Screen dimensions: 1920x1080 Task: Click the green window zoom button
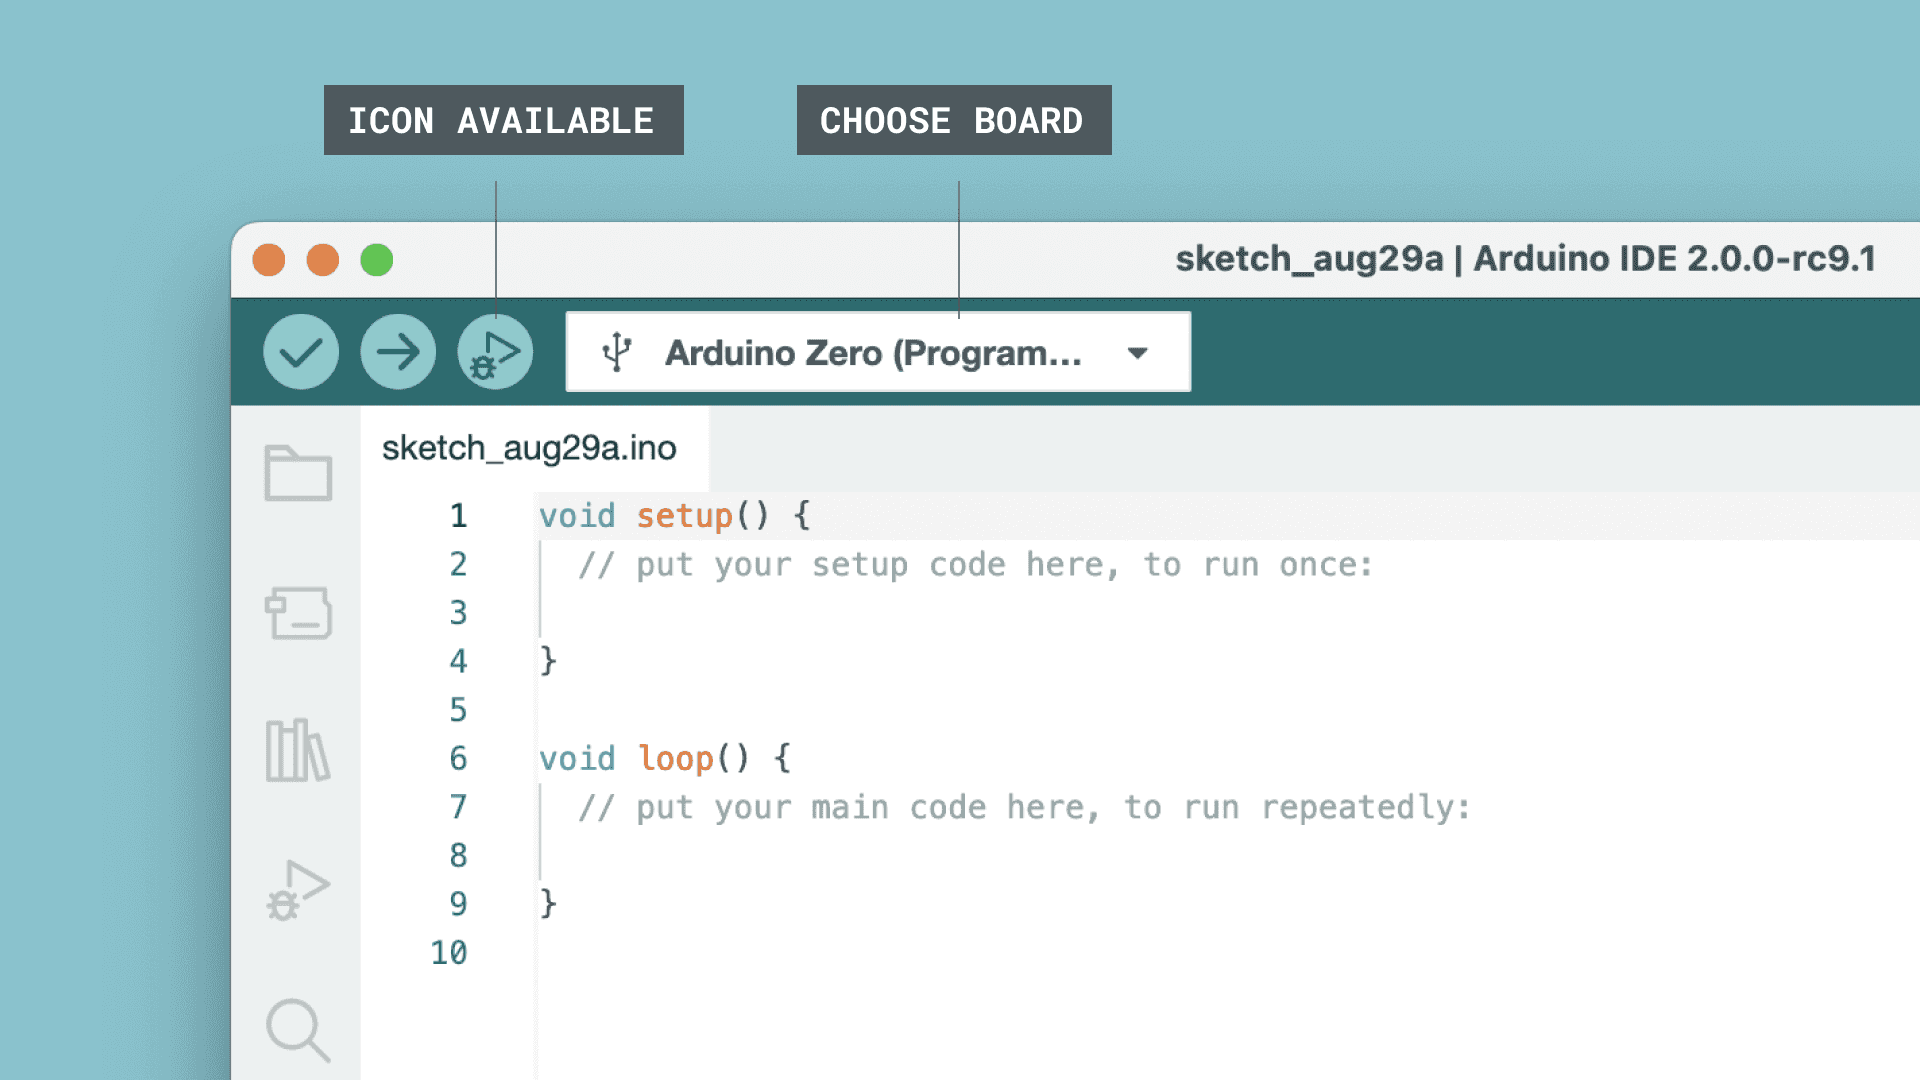377,260
